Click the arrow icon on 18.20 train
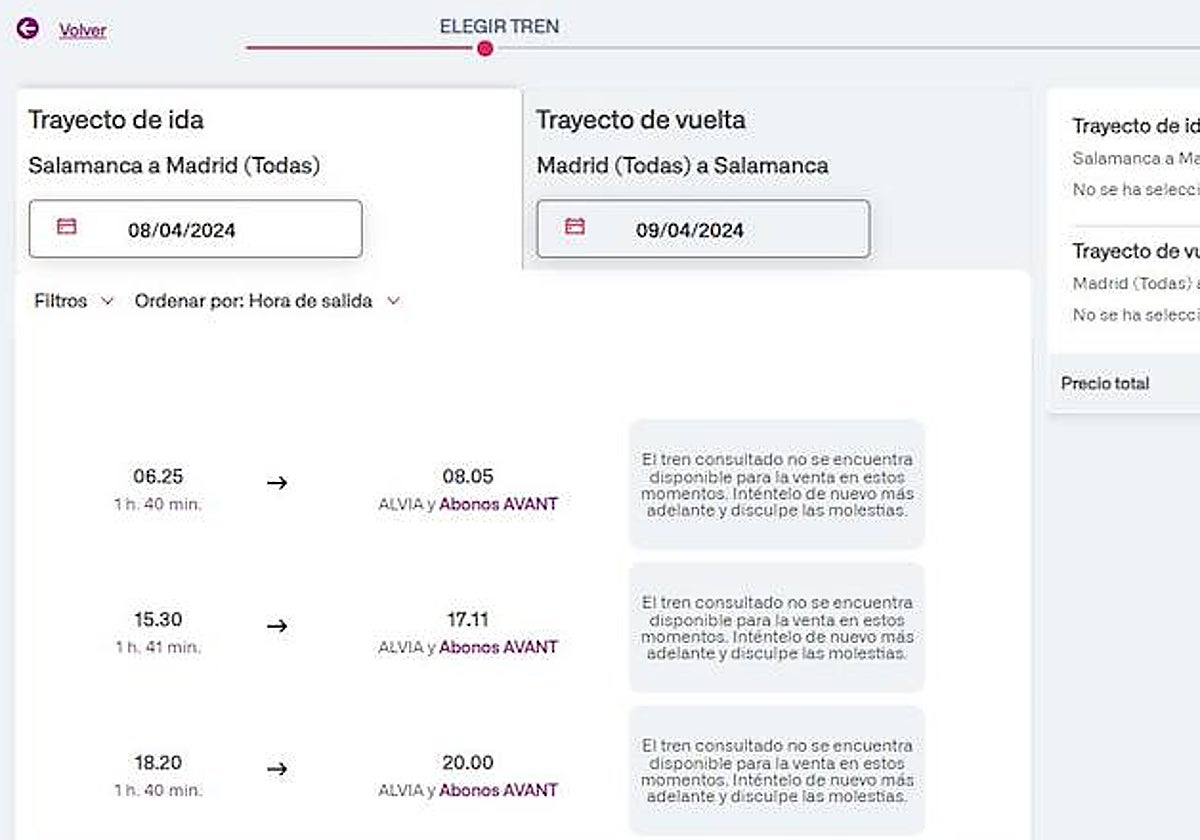 [277, 769]
